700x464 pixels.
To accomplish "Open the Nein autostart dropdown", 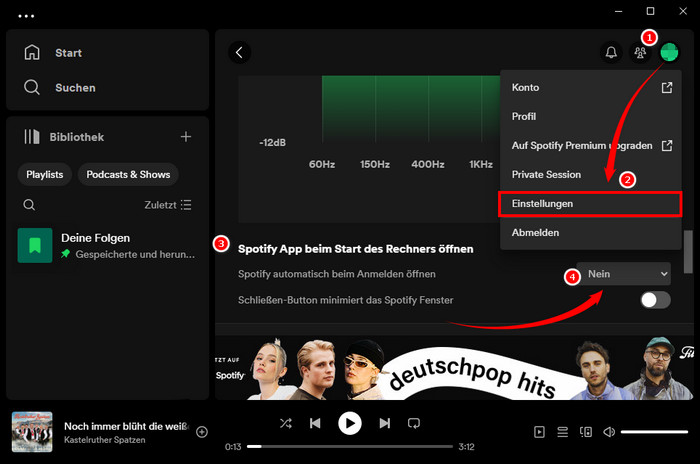I will 624,274.
